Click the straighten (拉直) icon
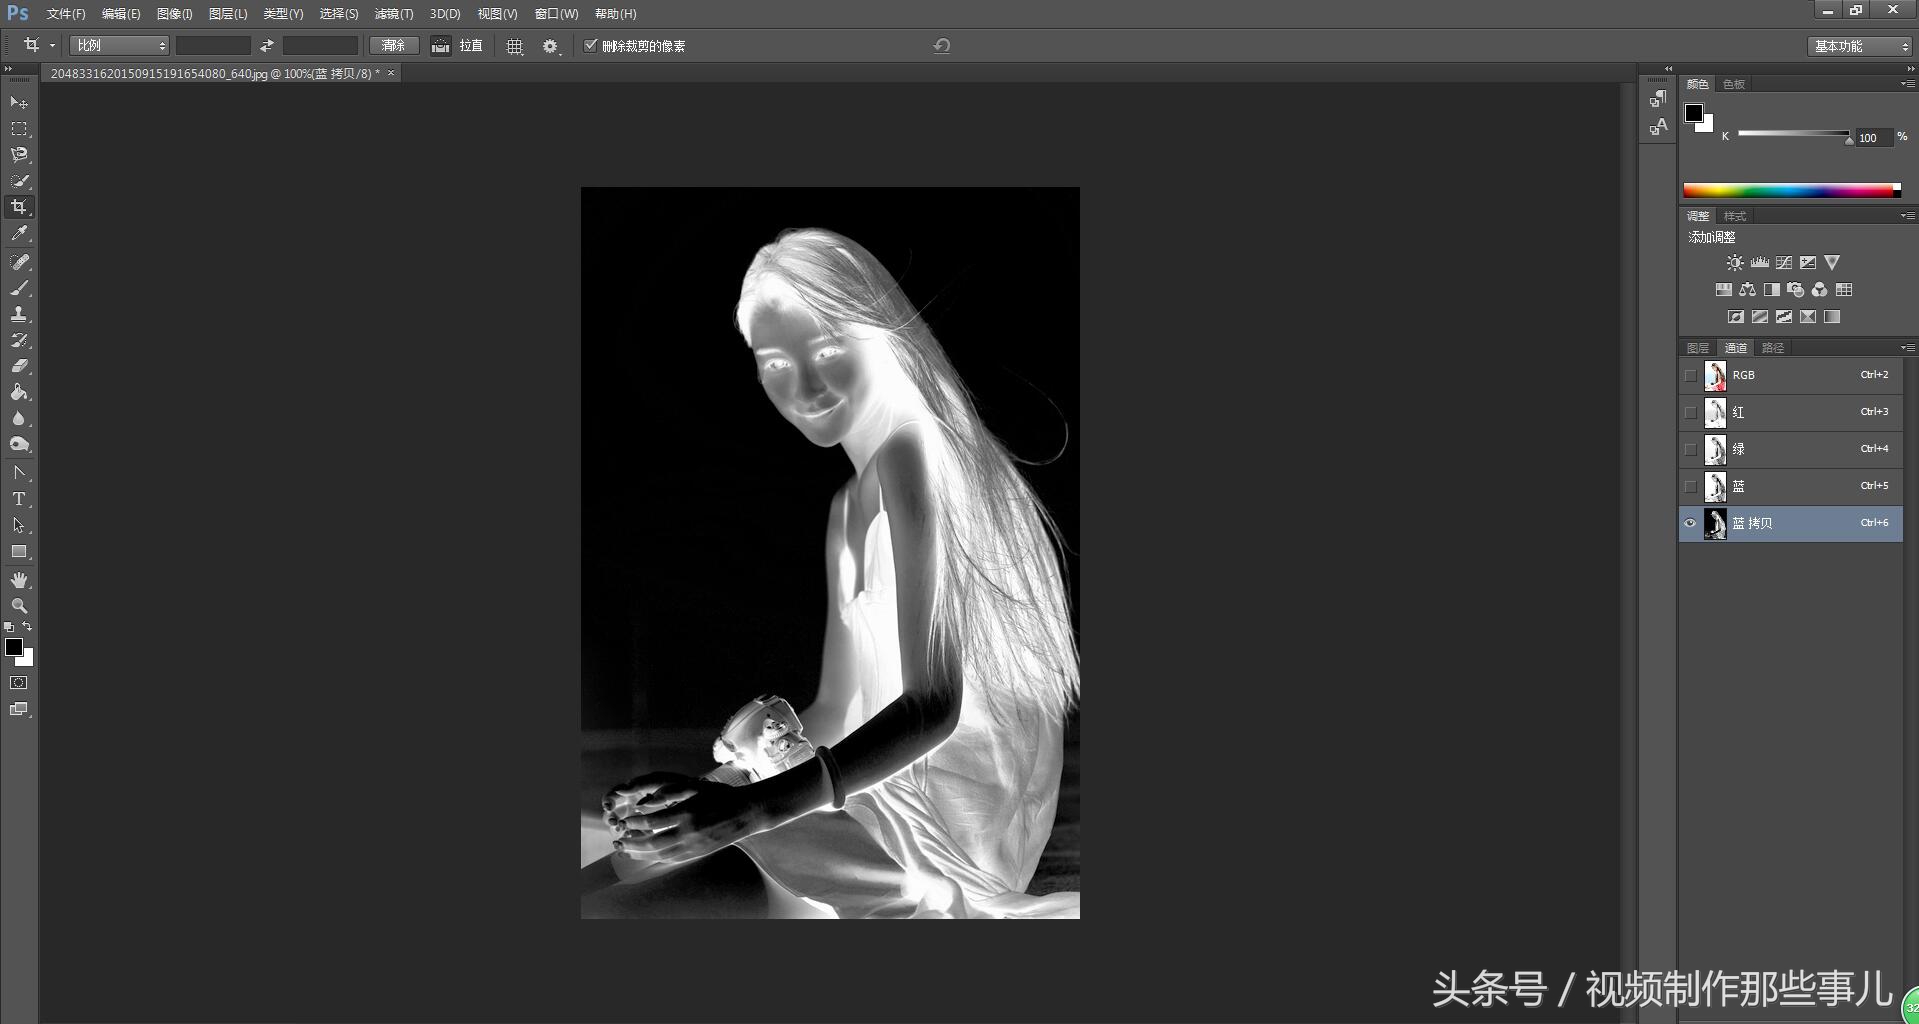Screen dimensions: 1919x1024 pos(440,46)
